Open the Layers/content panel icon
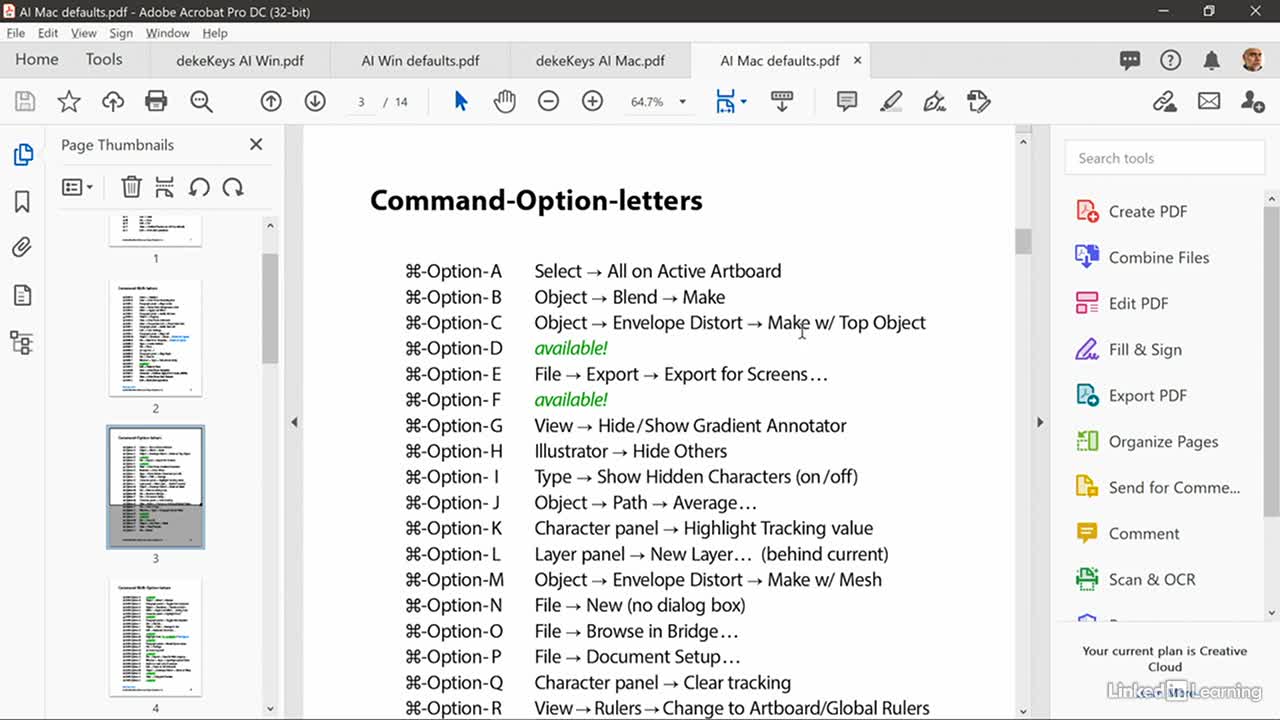Screen dimensions: 1280x720 (22, 296)
